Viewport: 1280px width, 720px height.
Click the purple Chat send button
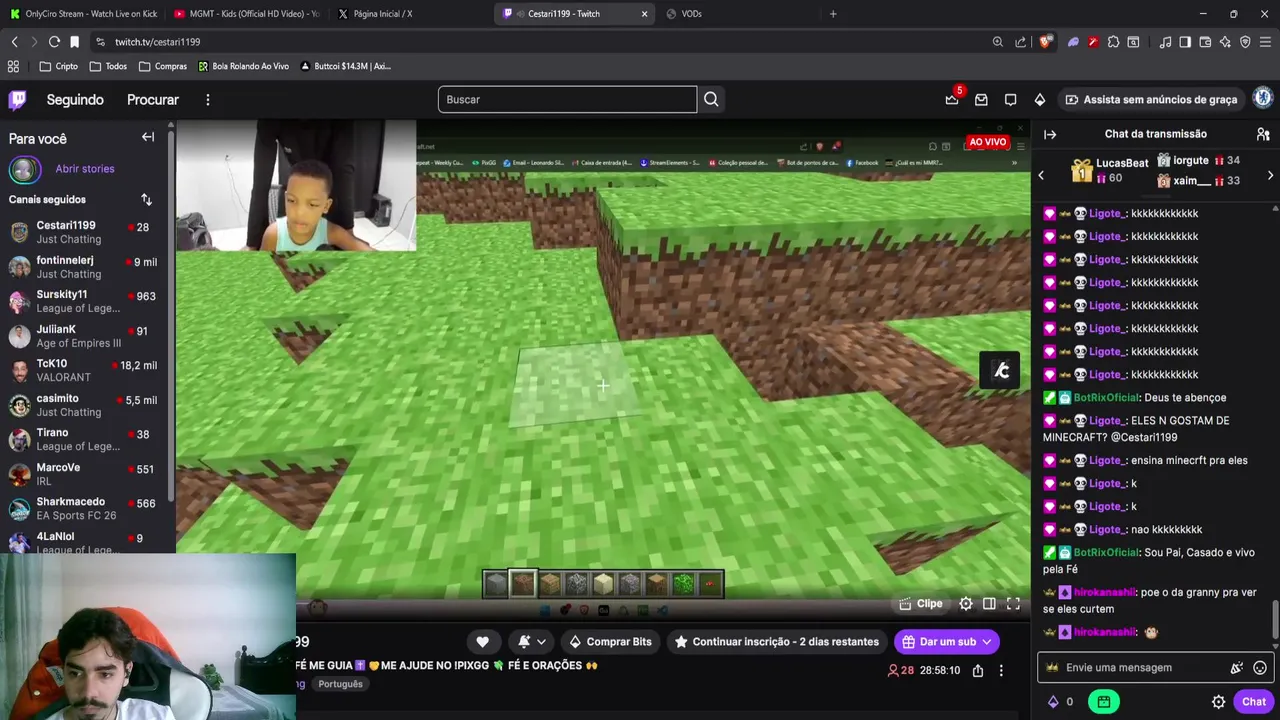point(1254,702)
